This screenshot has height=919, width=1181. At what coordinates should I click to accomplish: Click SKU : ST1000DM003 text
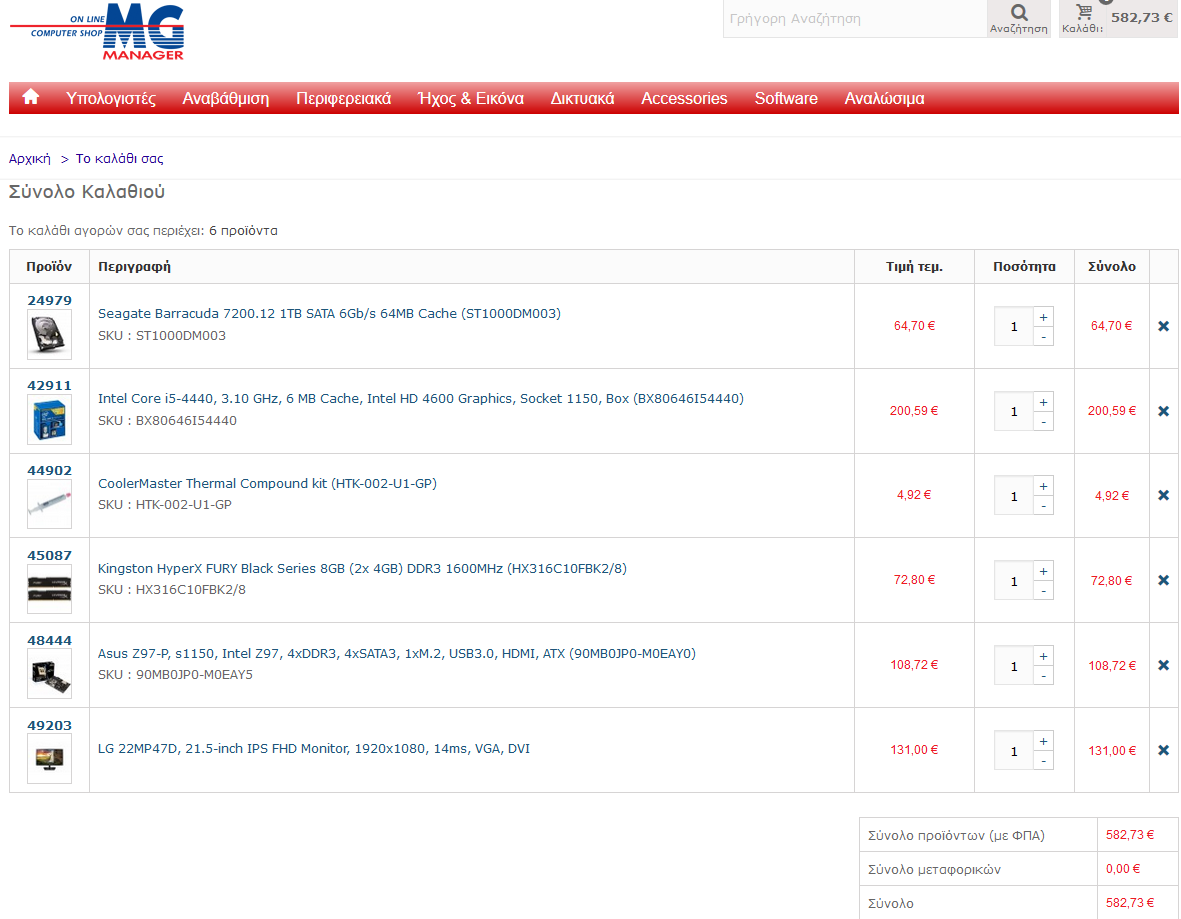tap(162, 336)
